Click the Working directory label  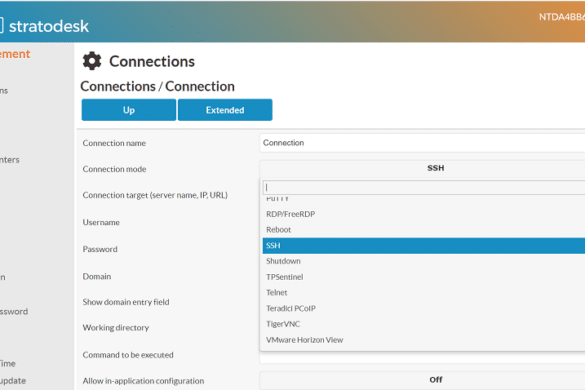tap(116, 328)
